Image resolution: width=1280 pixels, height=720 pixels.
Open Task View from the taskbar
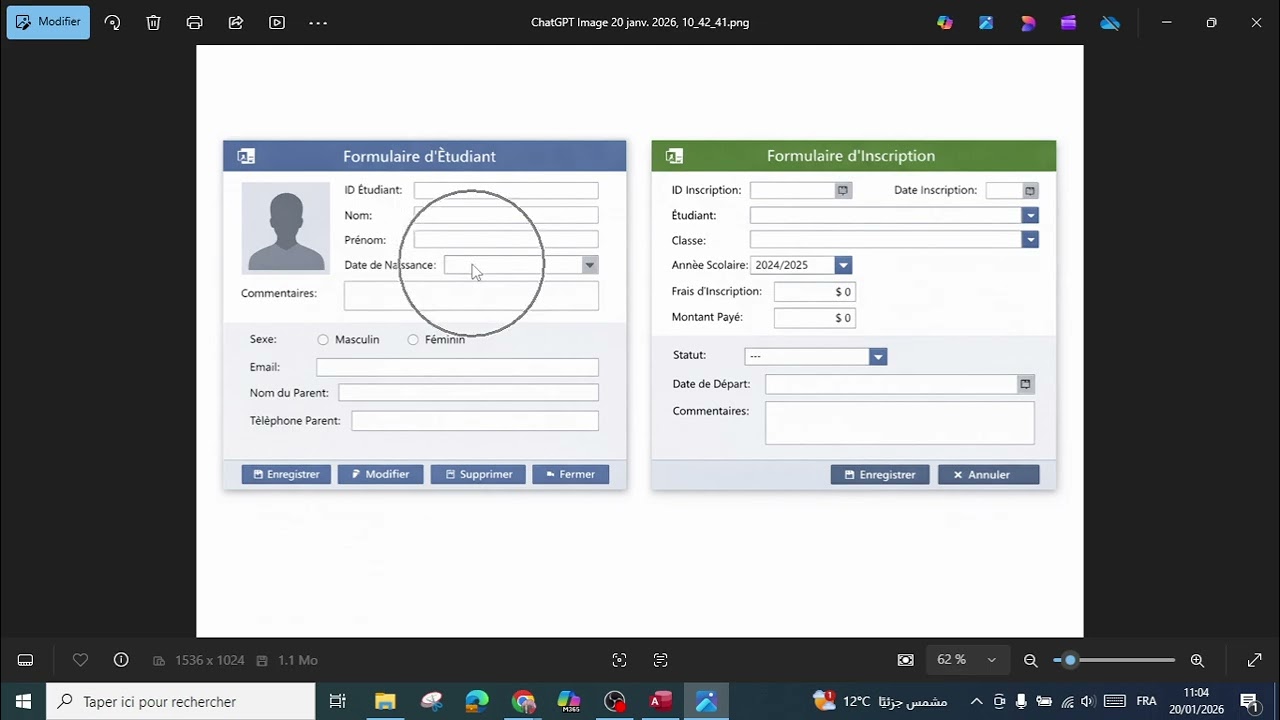[x=337, y=702]
